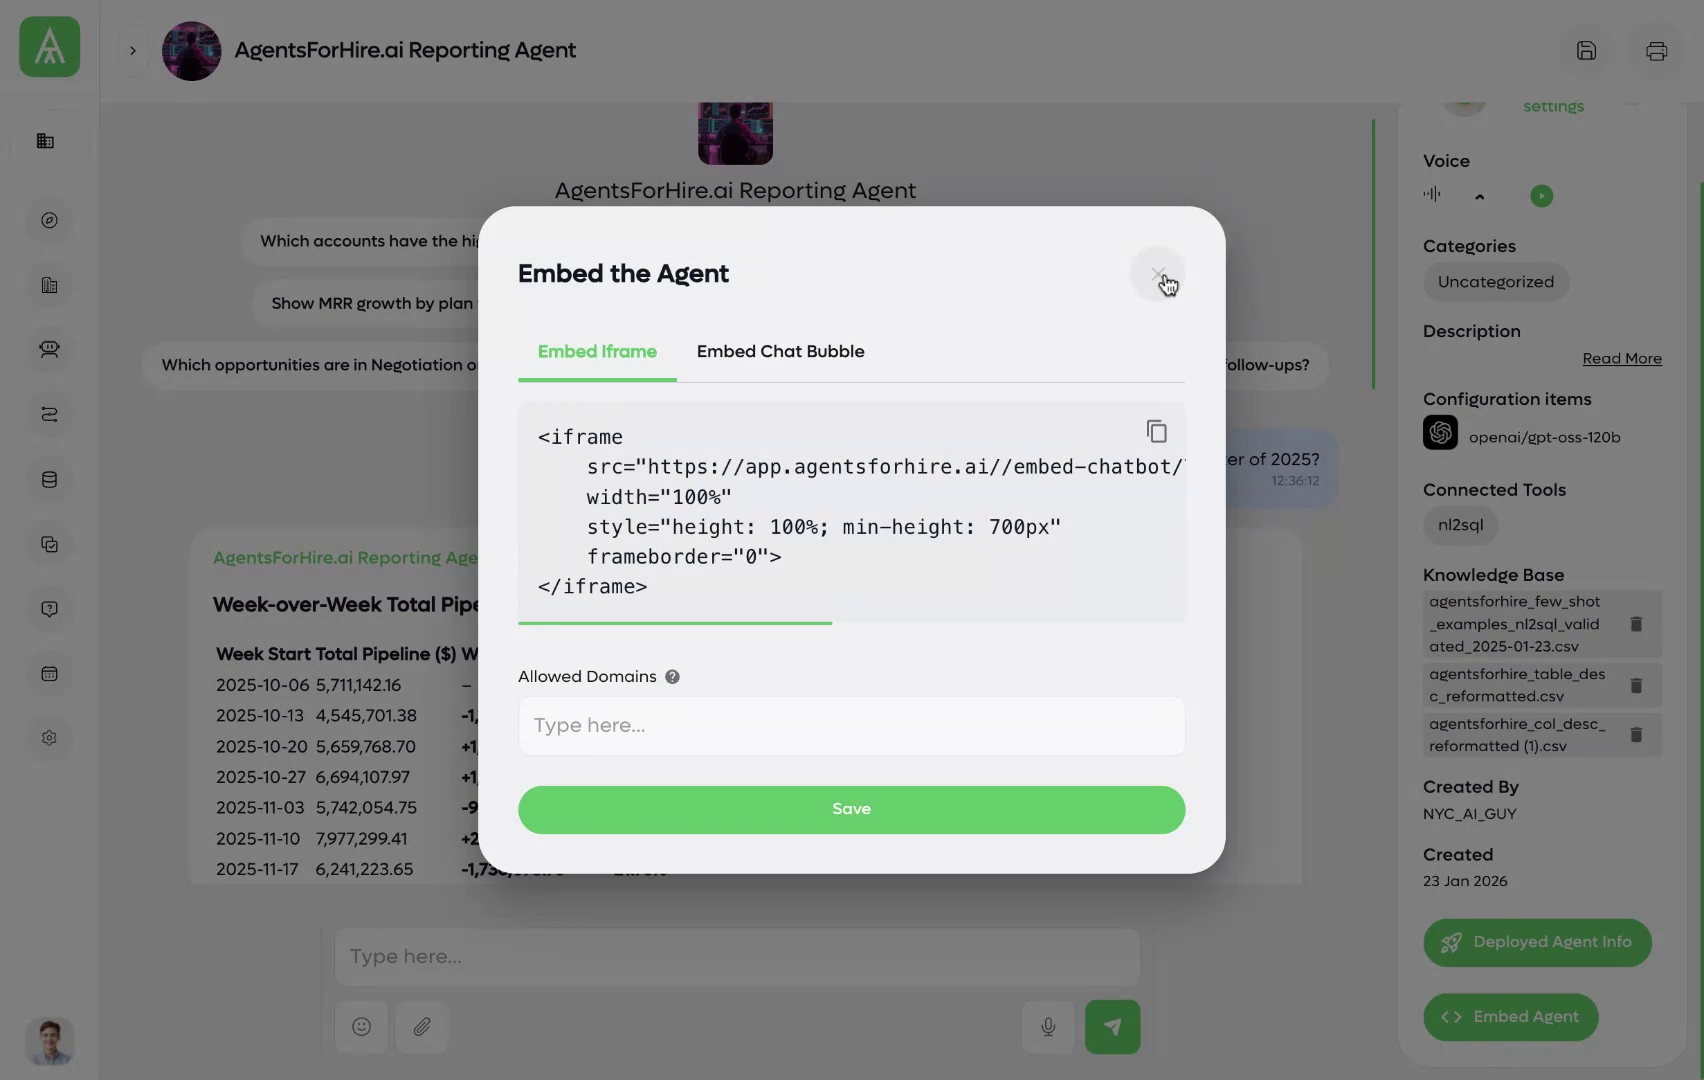Click the voice waveform icon
Viewport: 1704px width, 1080px height.
point(1432,194)
